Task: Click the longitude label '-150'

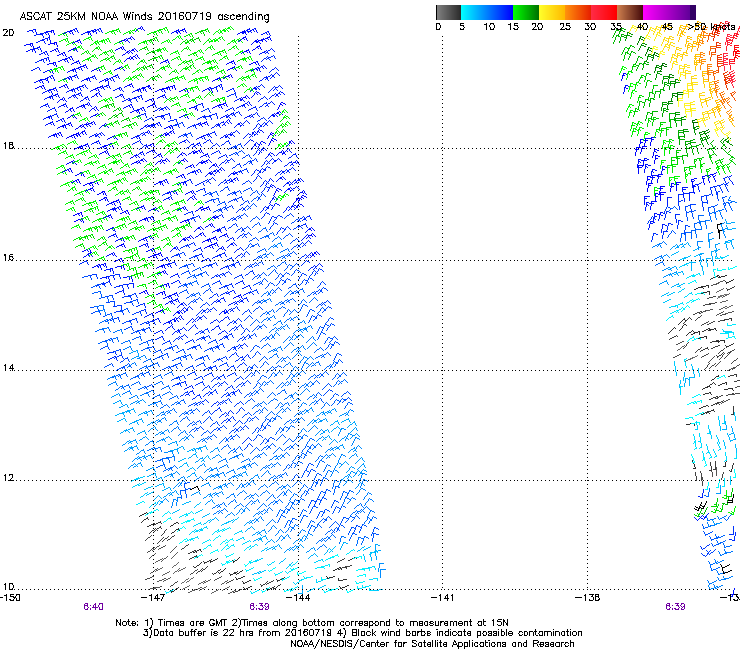Action: coord(10,598)
